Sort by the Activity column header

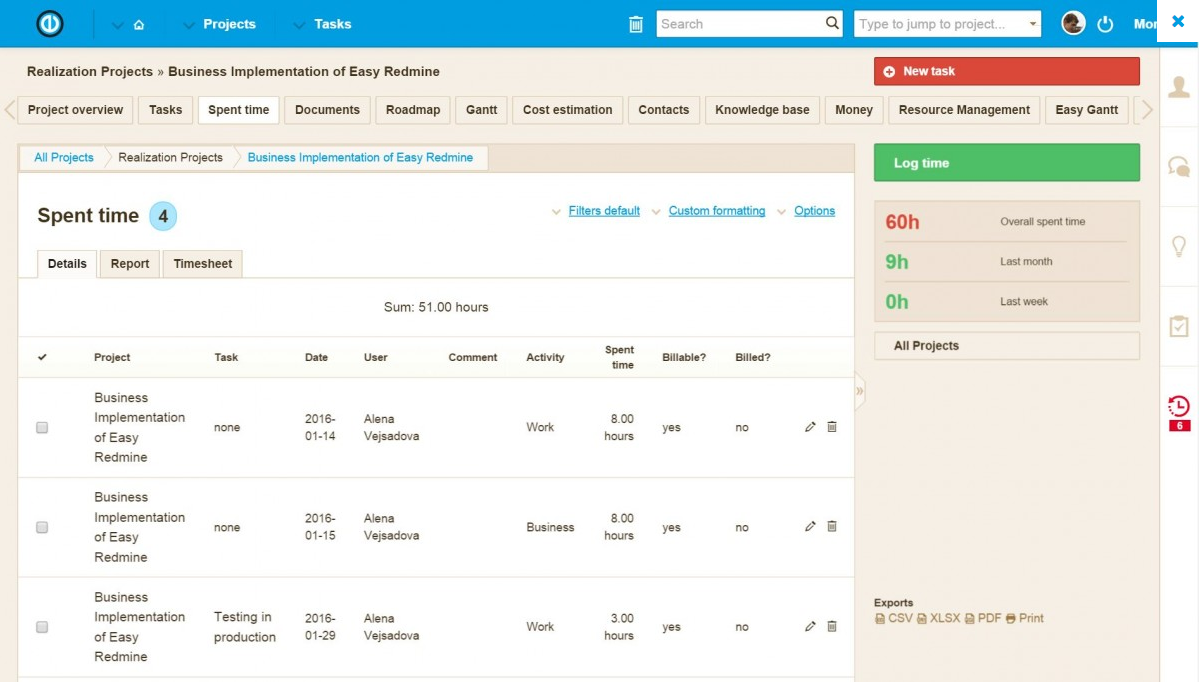pyautogui.click(x=545, y=357)
